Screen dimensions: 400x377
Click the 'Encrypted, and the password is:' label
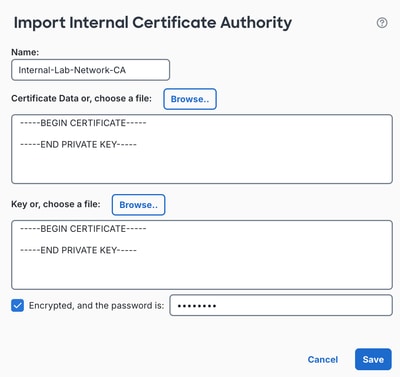coord(96,306)
